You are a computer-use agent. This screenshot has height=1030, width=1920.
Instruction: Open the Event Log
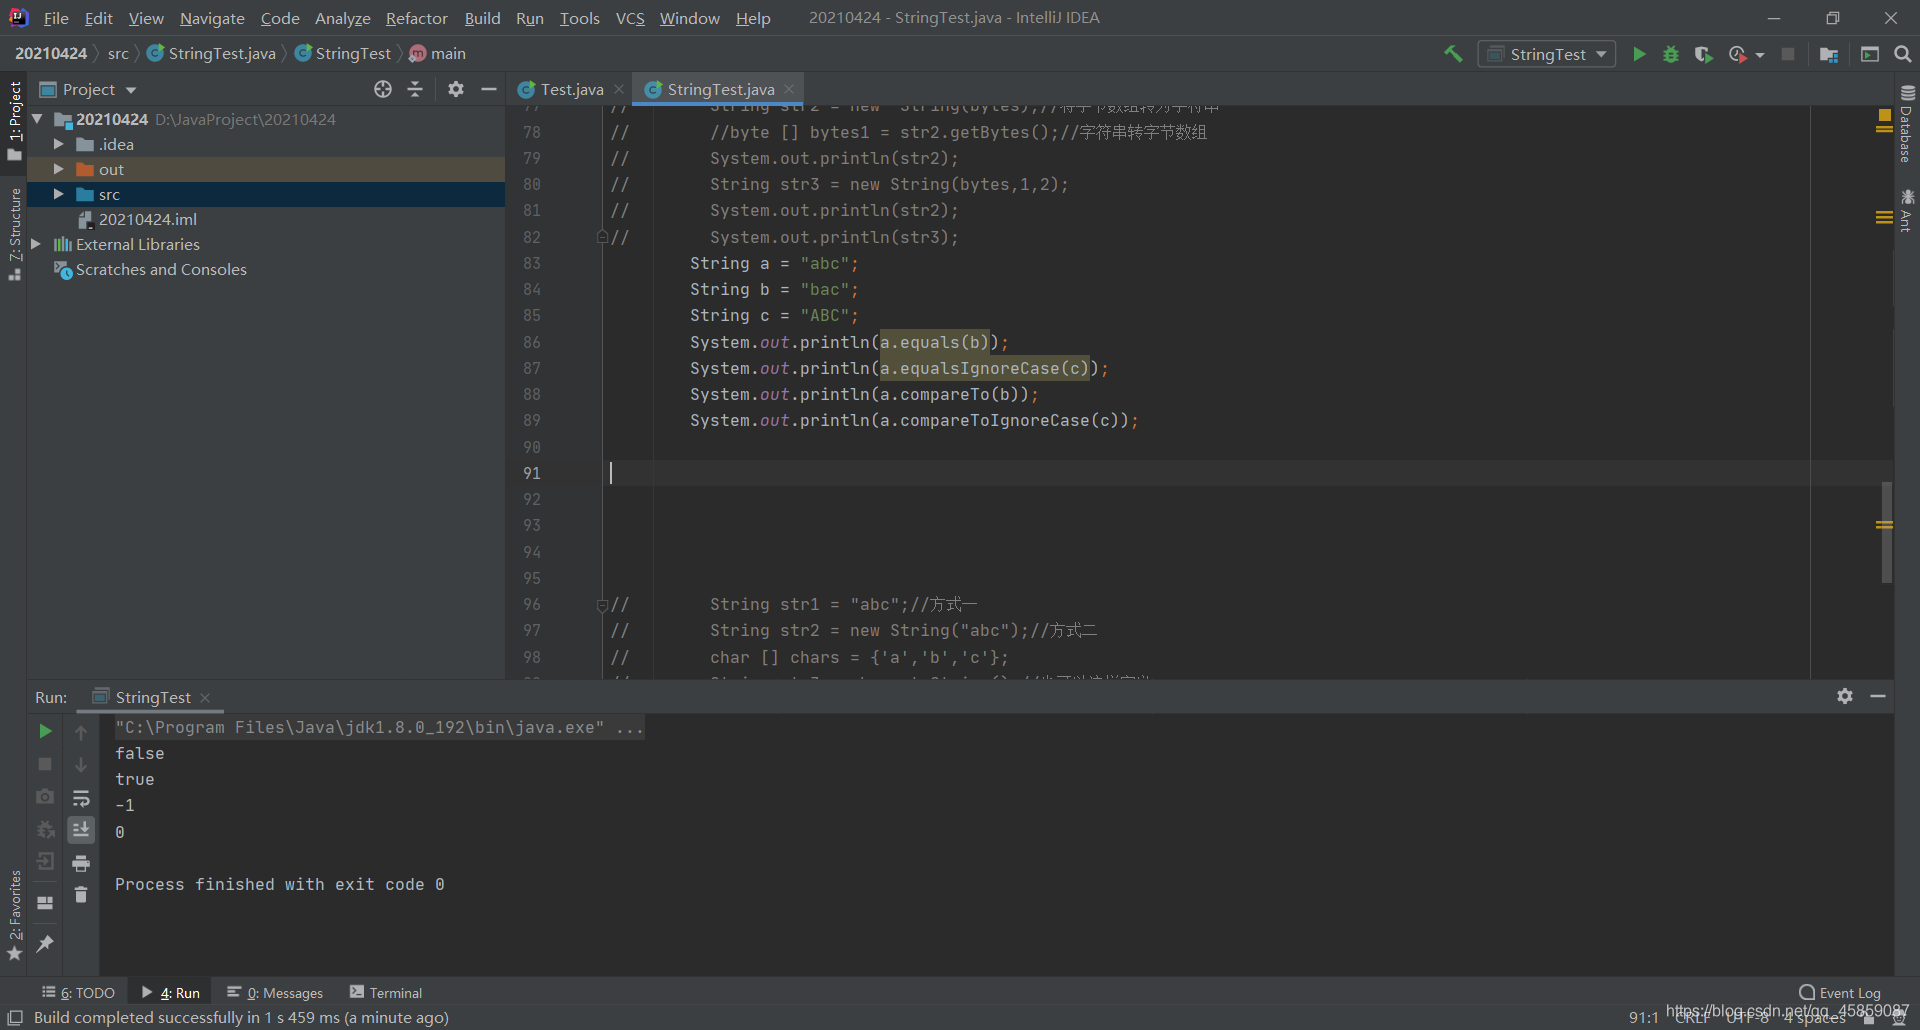(x=1840, y=992)
